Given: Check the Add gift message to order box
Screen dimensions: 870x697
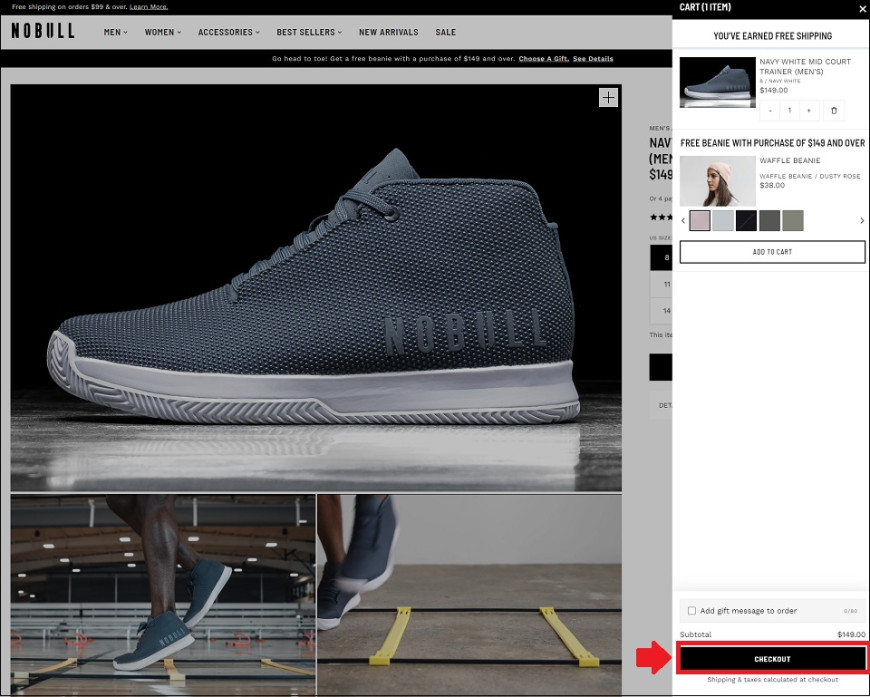Looking at the screenshot, I should 692,611.
